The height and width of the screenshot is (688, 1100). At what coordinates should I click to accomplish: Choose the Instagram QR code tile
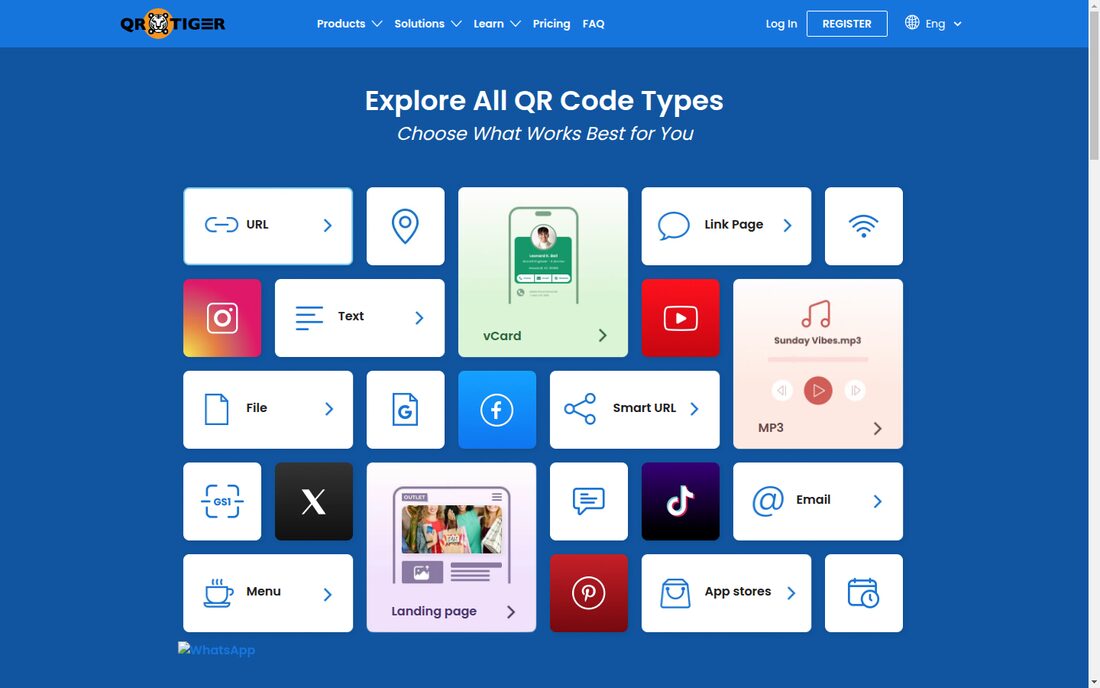click(x=222, y=318)
